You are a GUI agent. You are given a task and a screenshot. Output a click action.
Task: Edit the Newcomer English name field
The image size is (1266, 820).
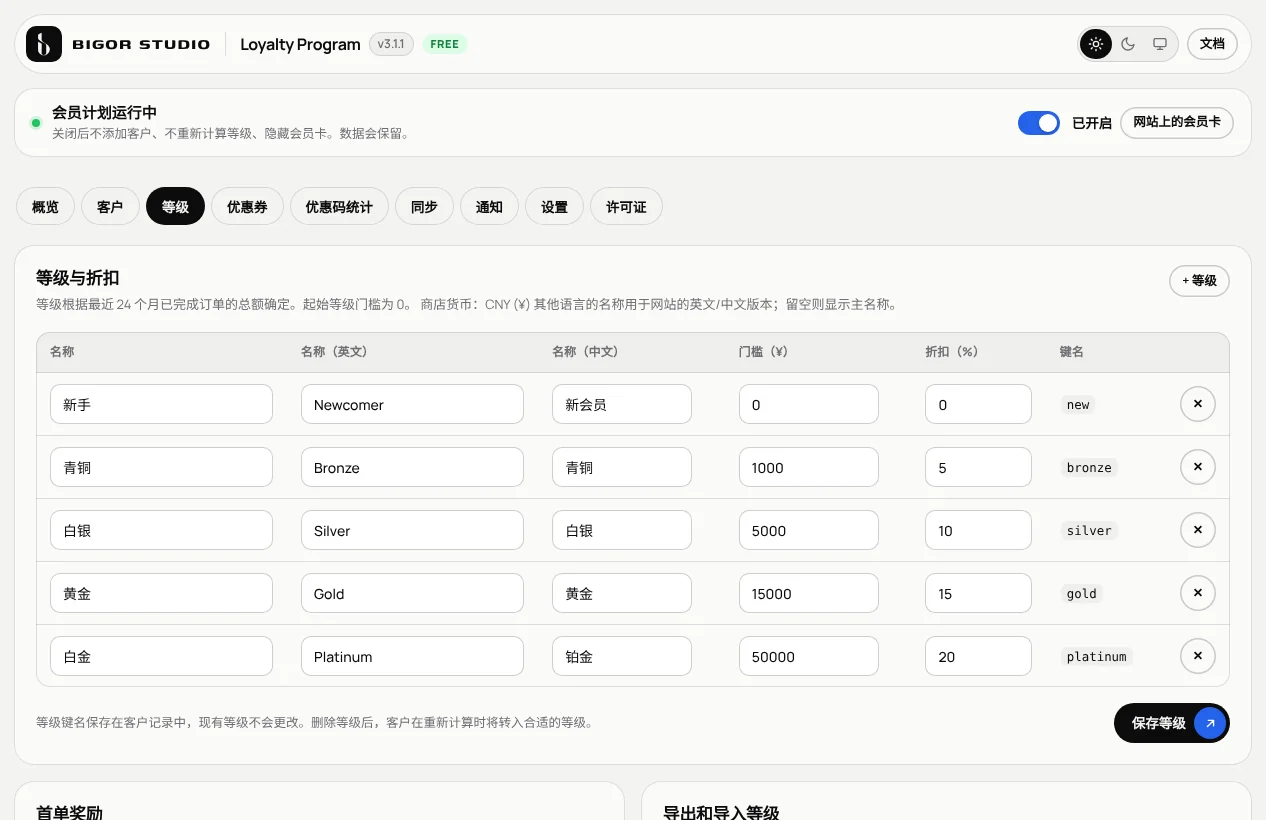click(x=412, y=404)
